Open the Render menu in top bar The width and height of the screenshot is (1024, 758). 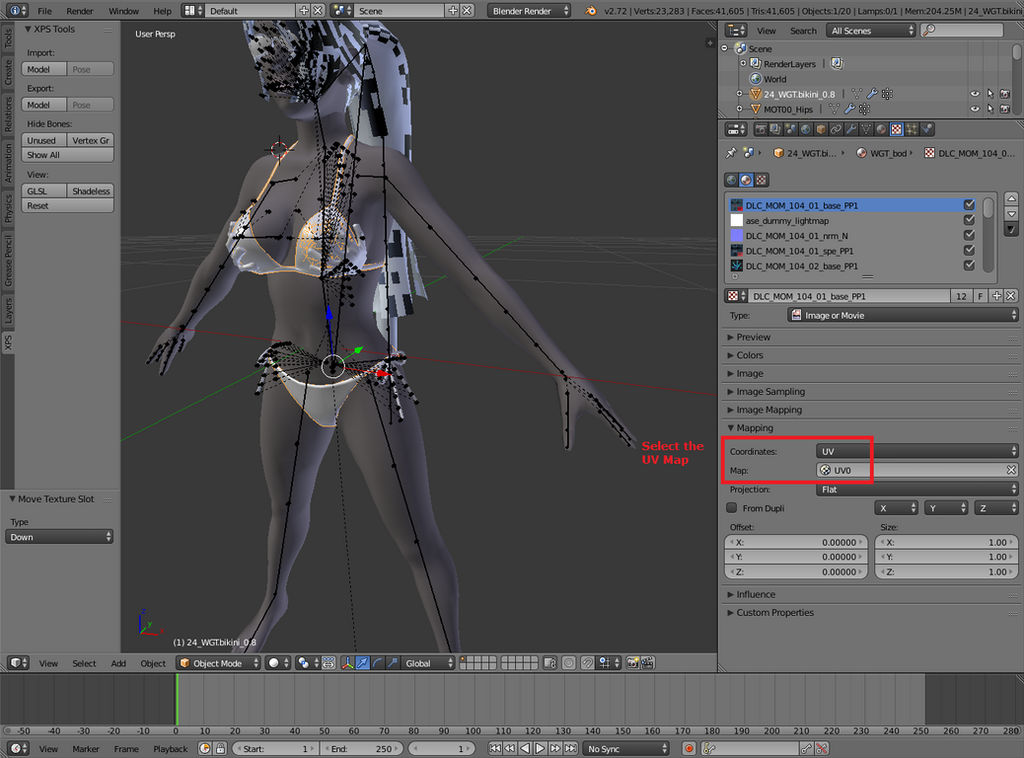pyautogui.click(x=80, y=11)
